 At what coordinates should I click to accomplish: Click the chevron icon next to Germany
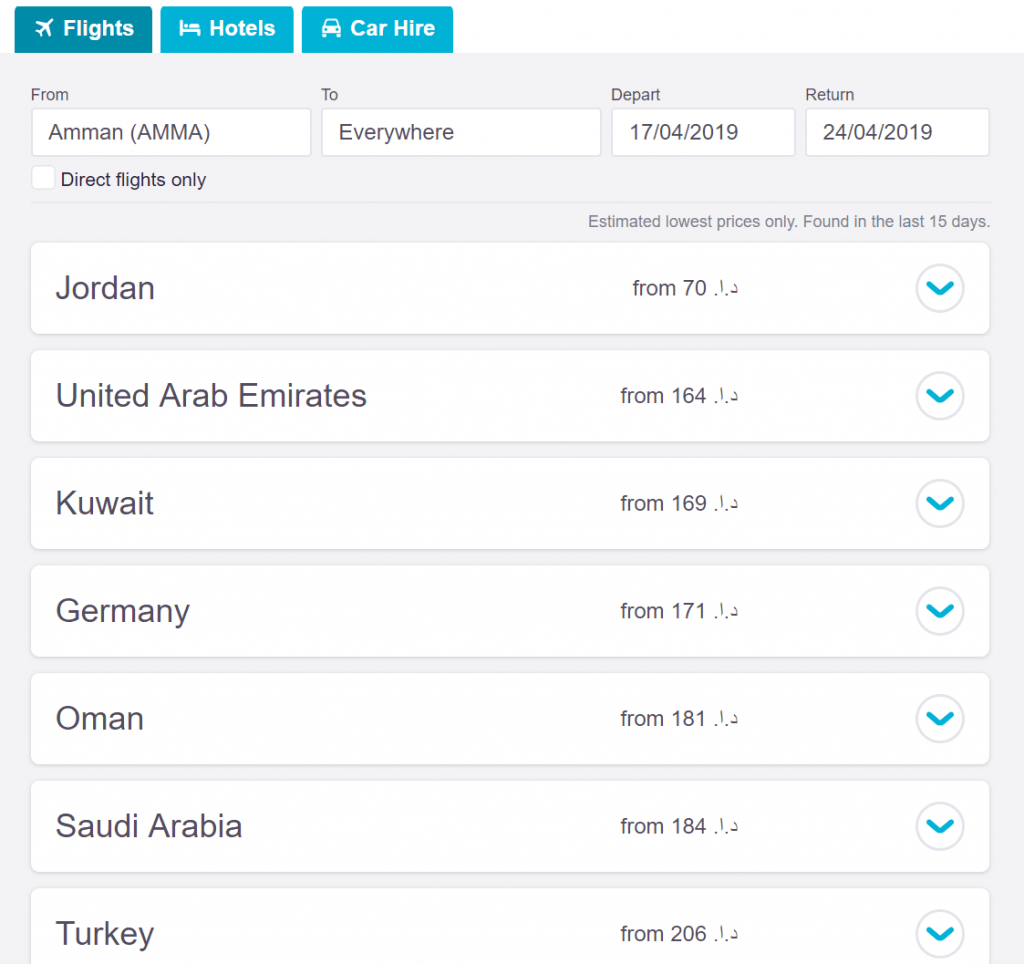[940, 611]
